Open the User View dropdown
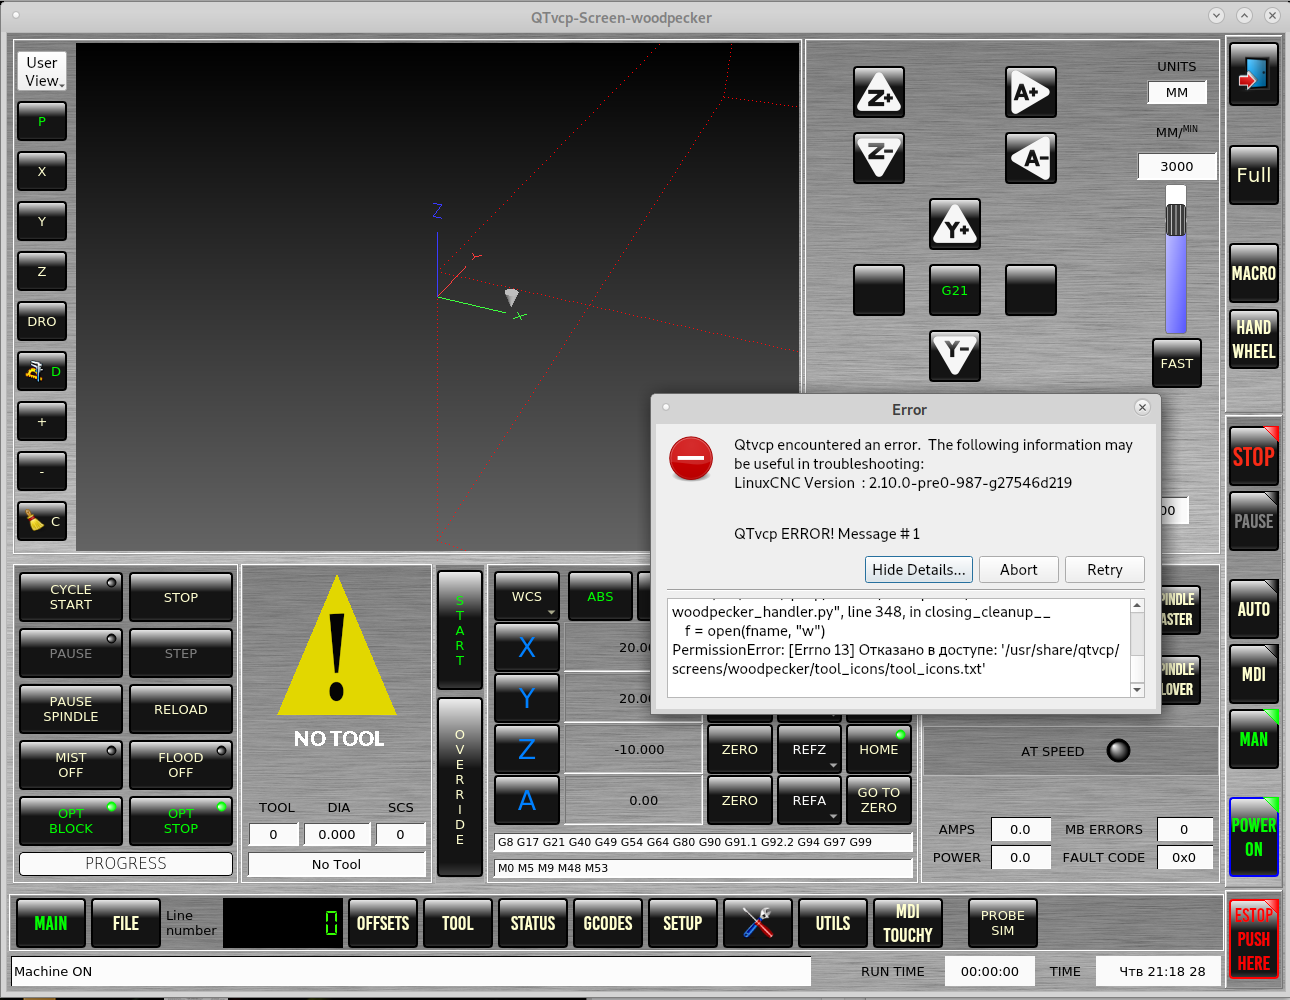1290x1000 pixels. (42, 71)
